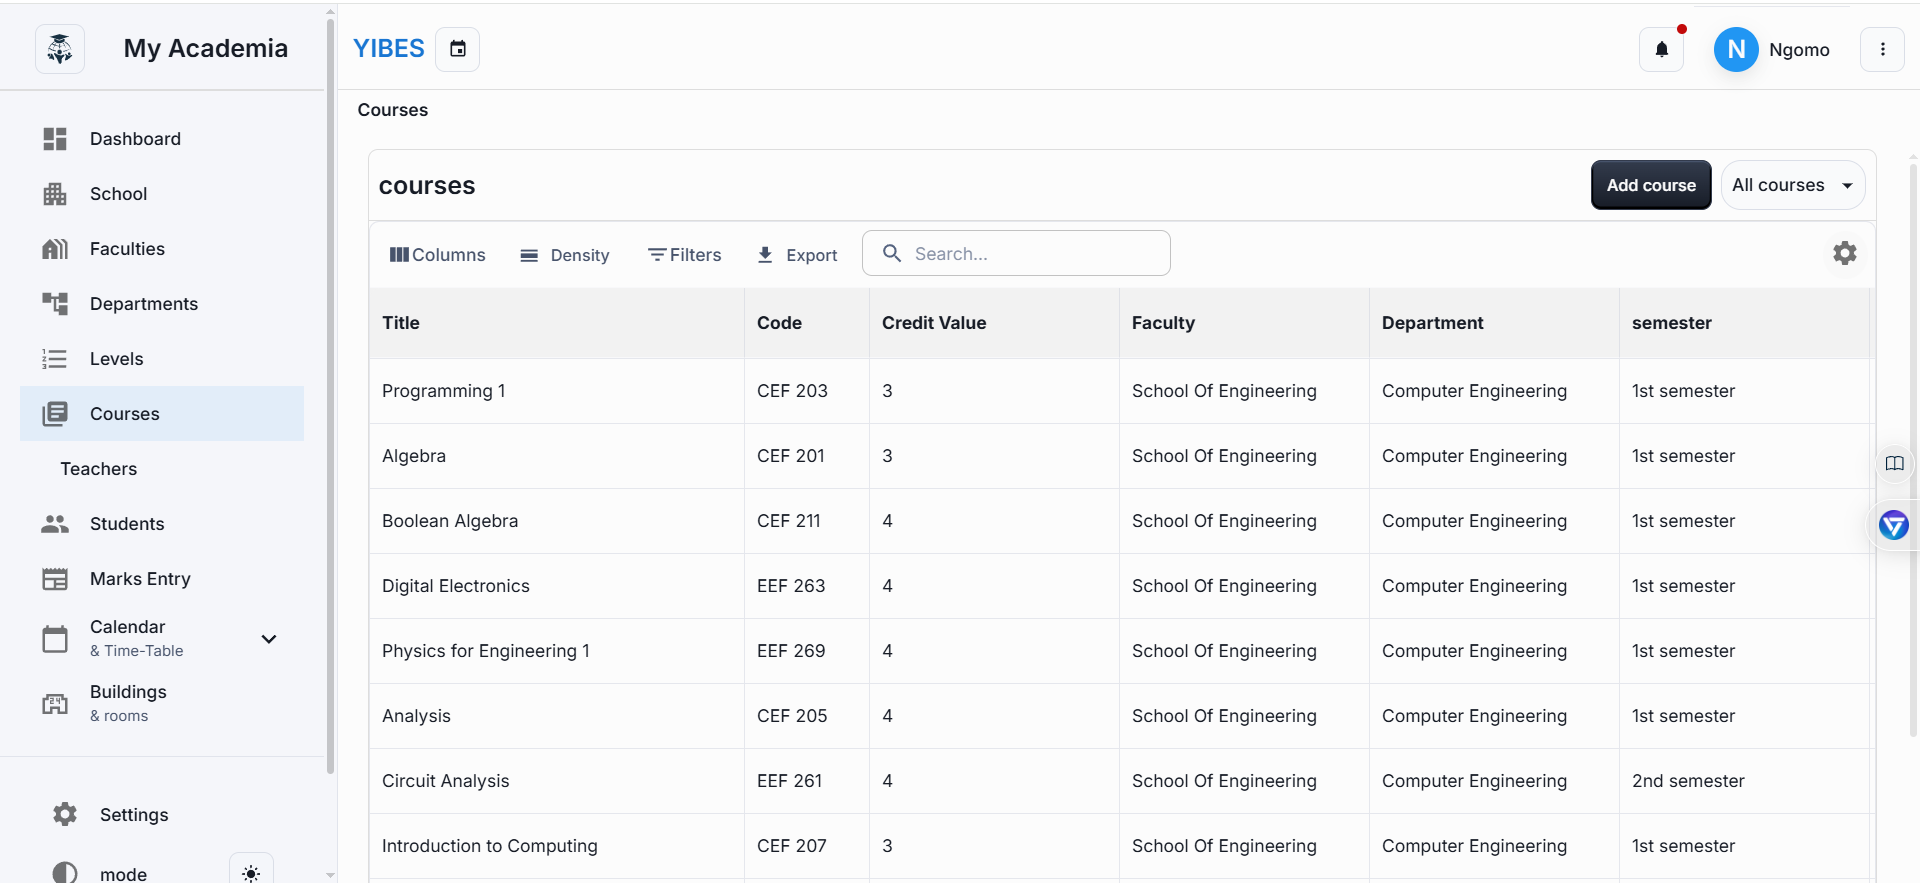Open table settings gear icon
Screen dimensions: 1920x883
1844,254
